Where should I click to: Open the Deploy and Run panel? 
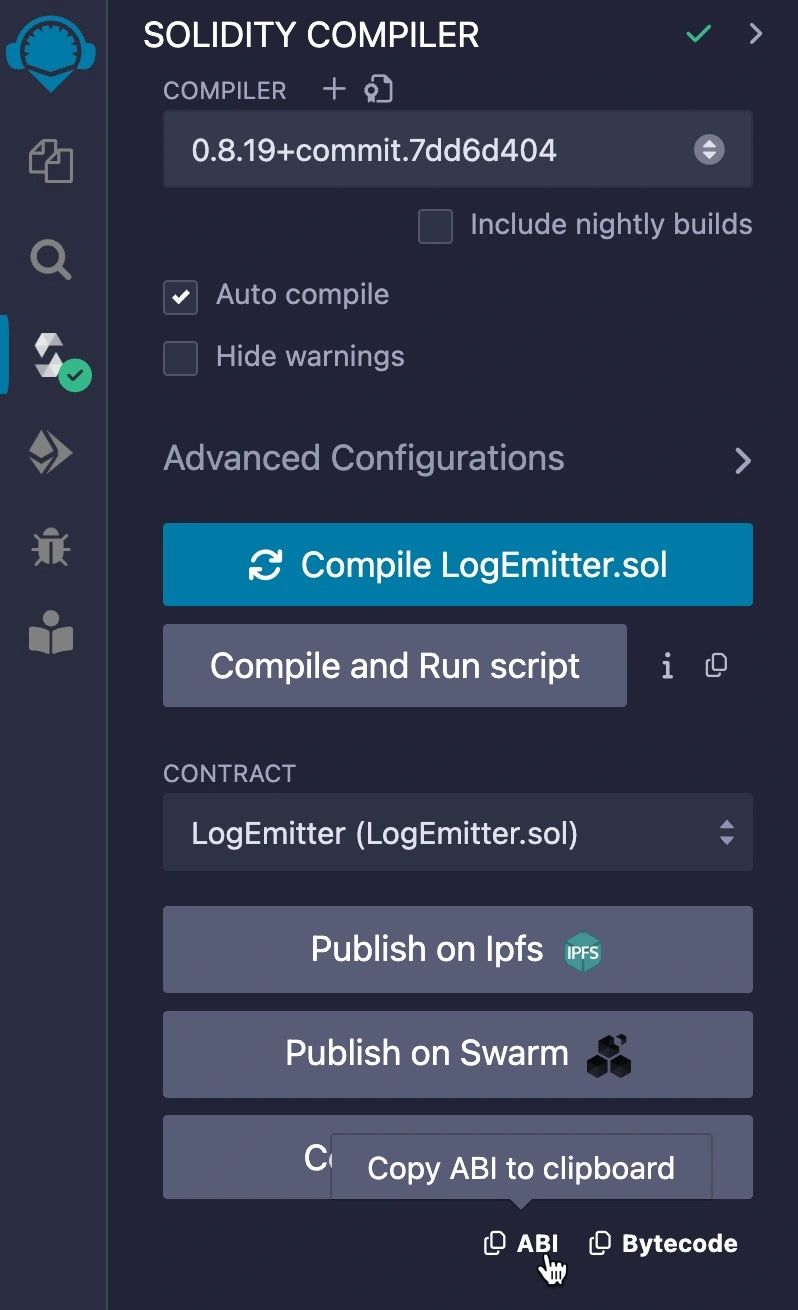click(50, 452)
